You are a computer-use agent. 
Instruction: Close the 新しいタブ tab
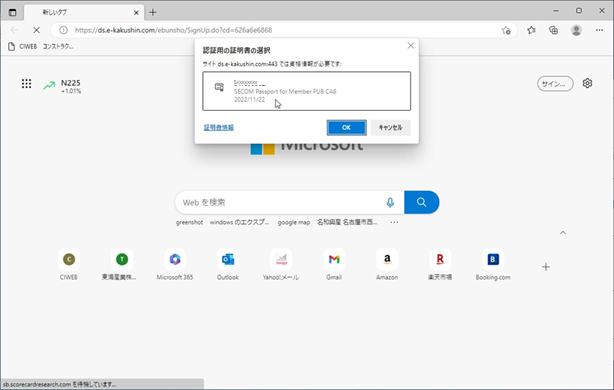(136, 13)
